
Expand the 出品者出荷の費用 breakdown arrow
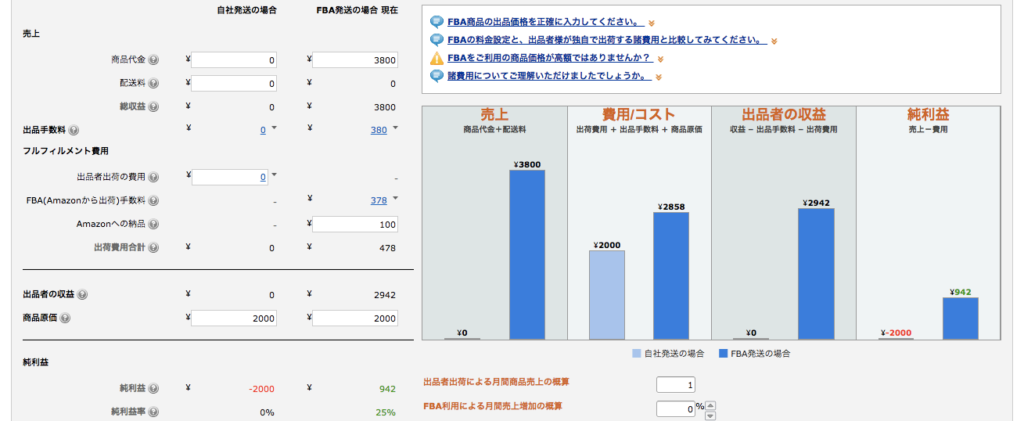click(274, 175)
